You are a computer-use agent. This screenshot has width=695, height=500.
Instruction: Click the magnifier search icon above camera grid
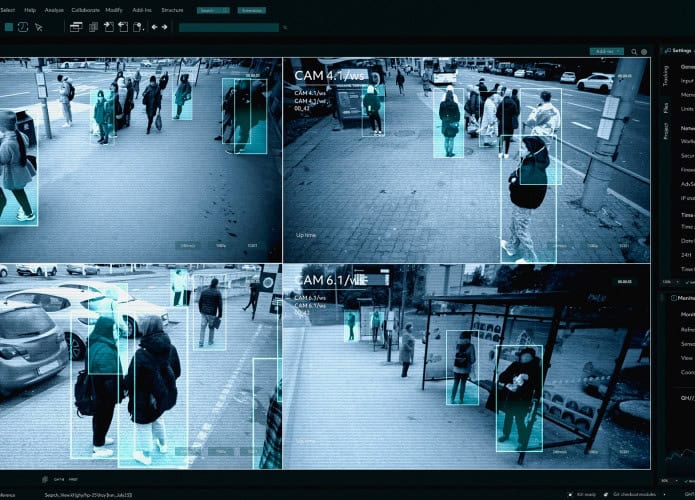[633, 50]
